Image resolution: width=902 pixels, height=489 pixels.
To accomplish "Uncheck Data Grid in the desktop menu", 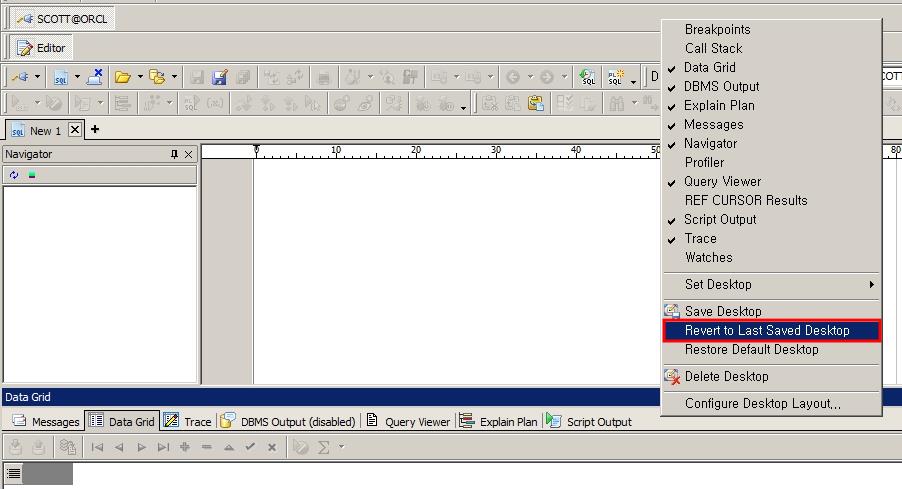I will point(709,67).
